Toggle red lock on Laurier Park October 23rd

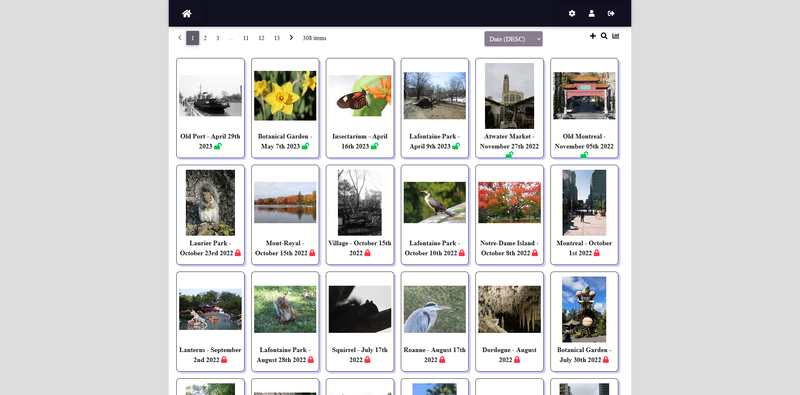tap(238, 253)
